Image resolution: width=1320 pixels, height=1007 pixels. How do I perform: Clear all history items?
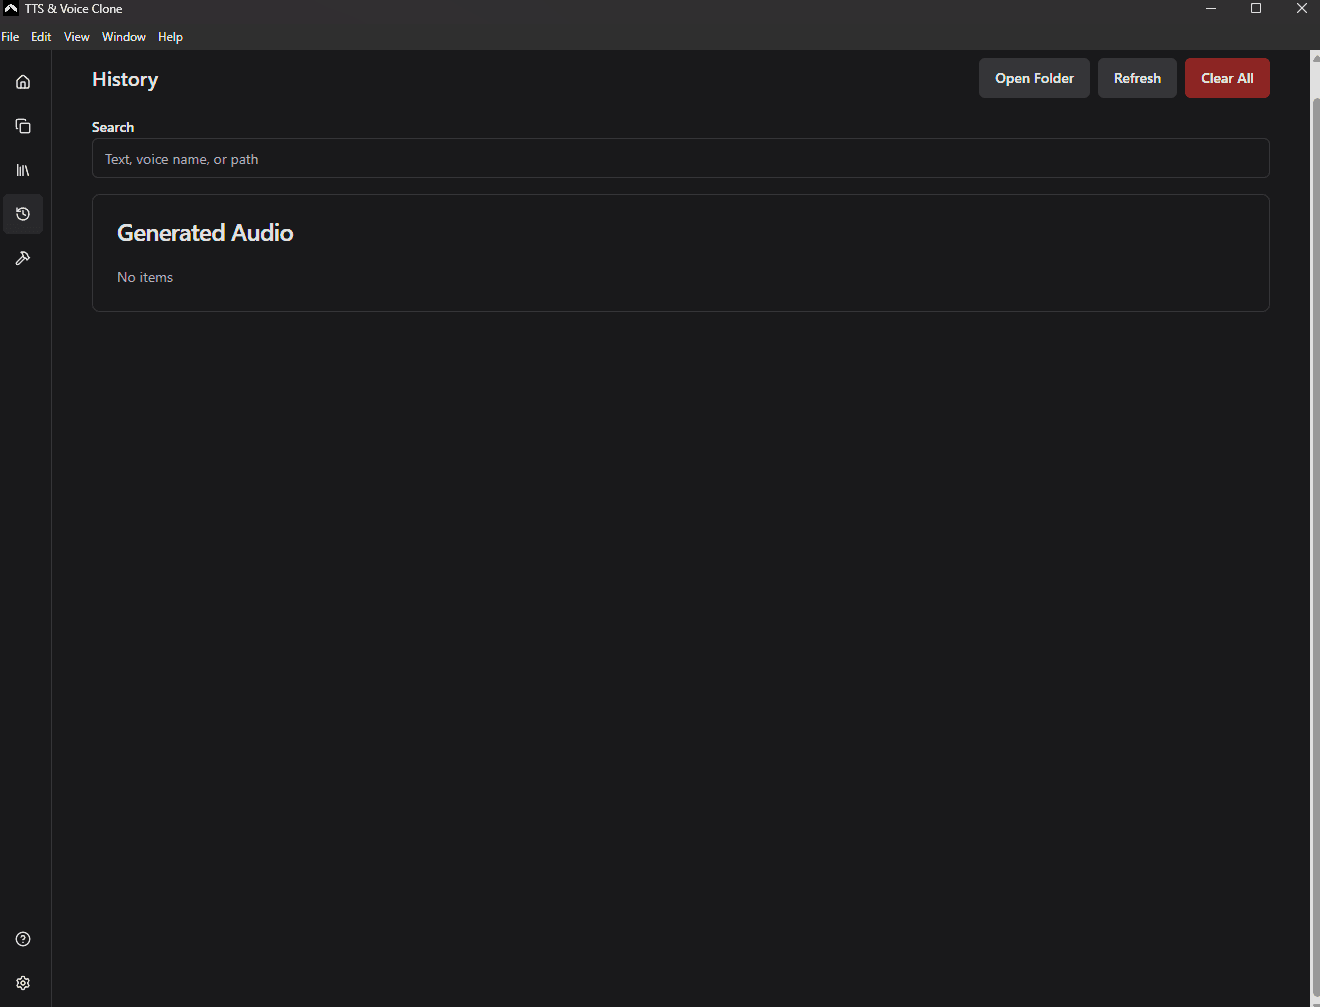[1227, 77]
